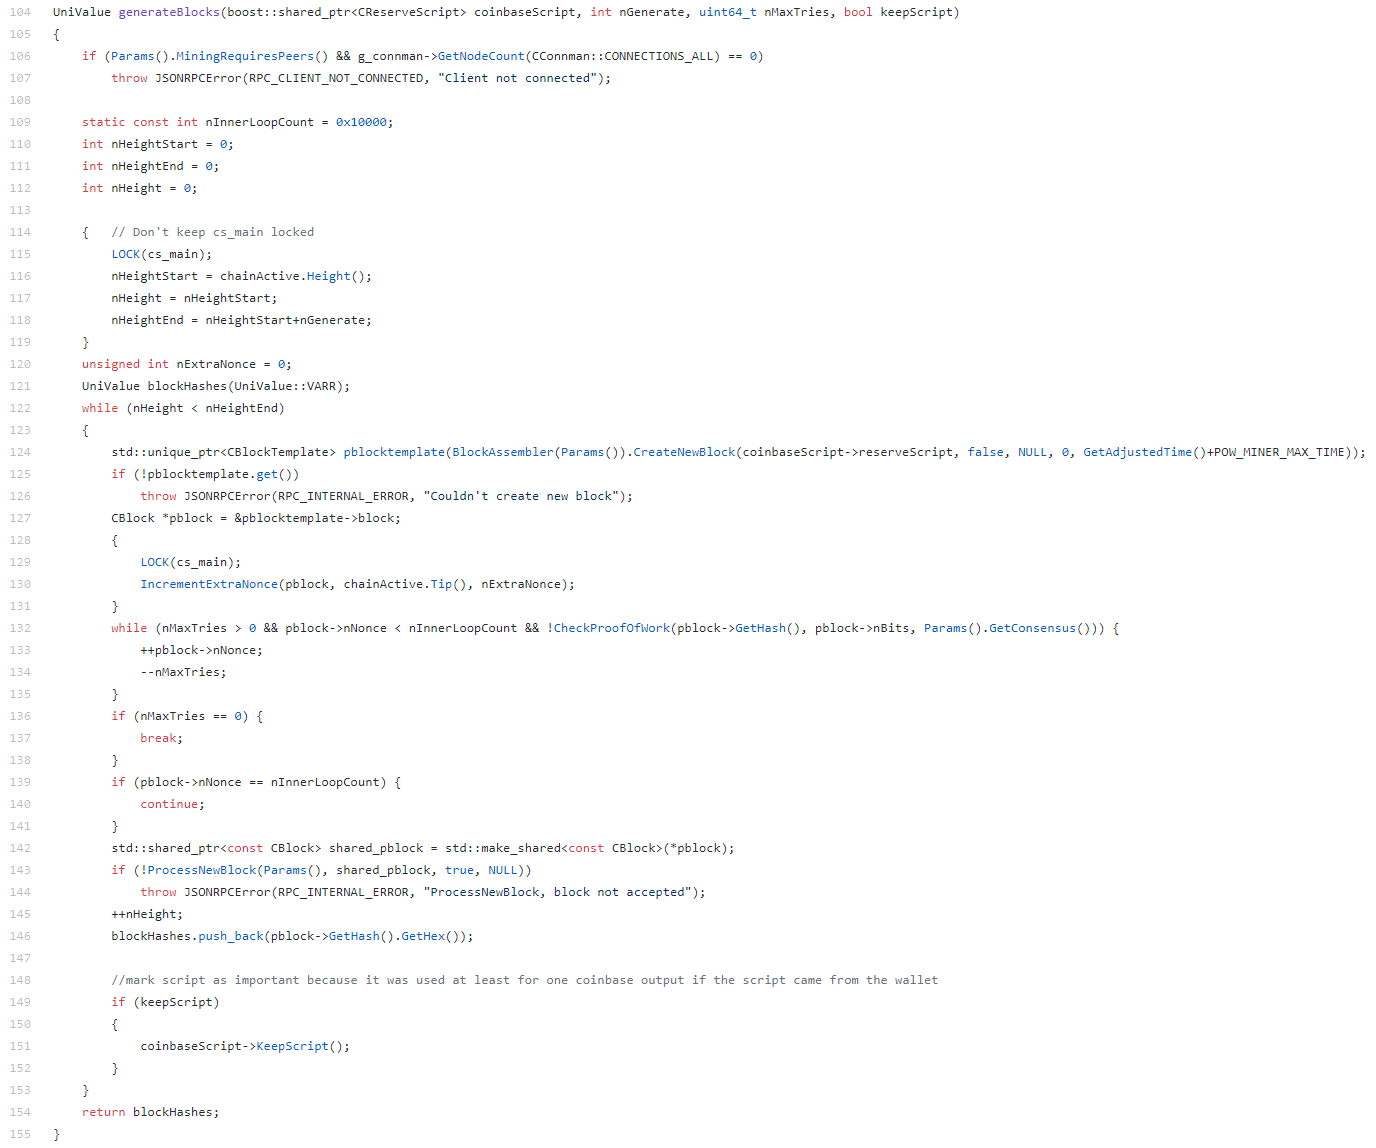1376x1148 pixels.
Task: Click the IncrementExtraNonce function call
Action: click(209, 584)
